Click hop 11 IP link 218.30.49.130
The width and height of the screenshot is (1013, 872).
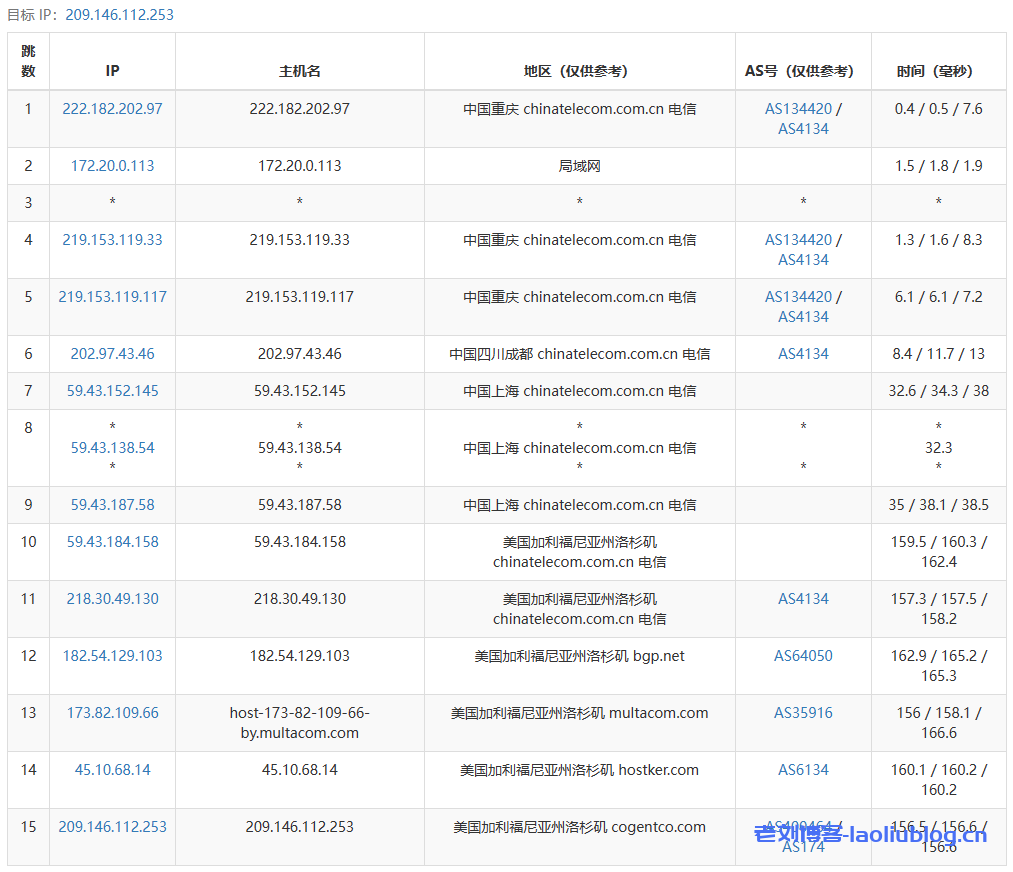pos(112,599)
